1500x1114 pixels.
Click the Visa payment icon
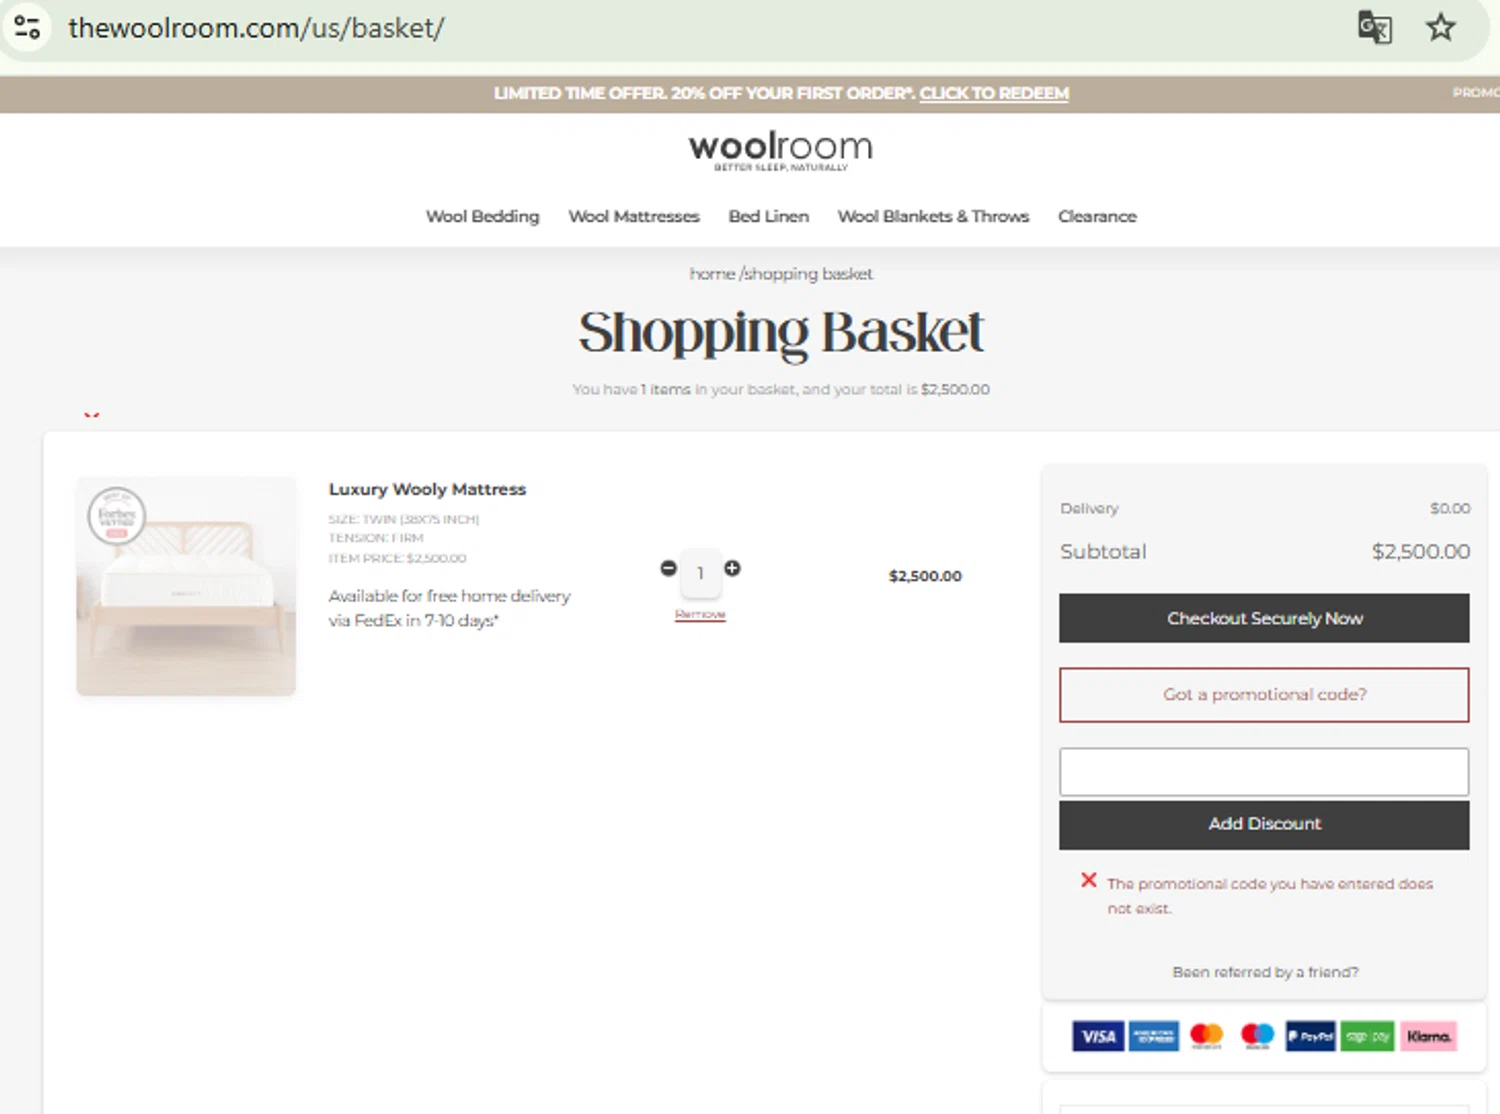click(x=1098, y=1036)
